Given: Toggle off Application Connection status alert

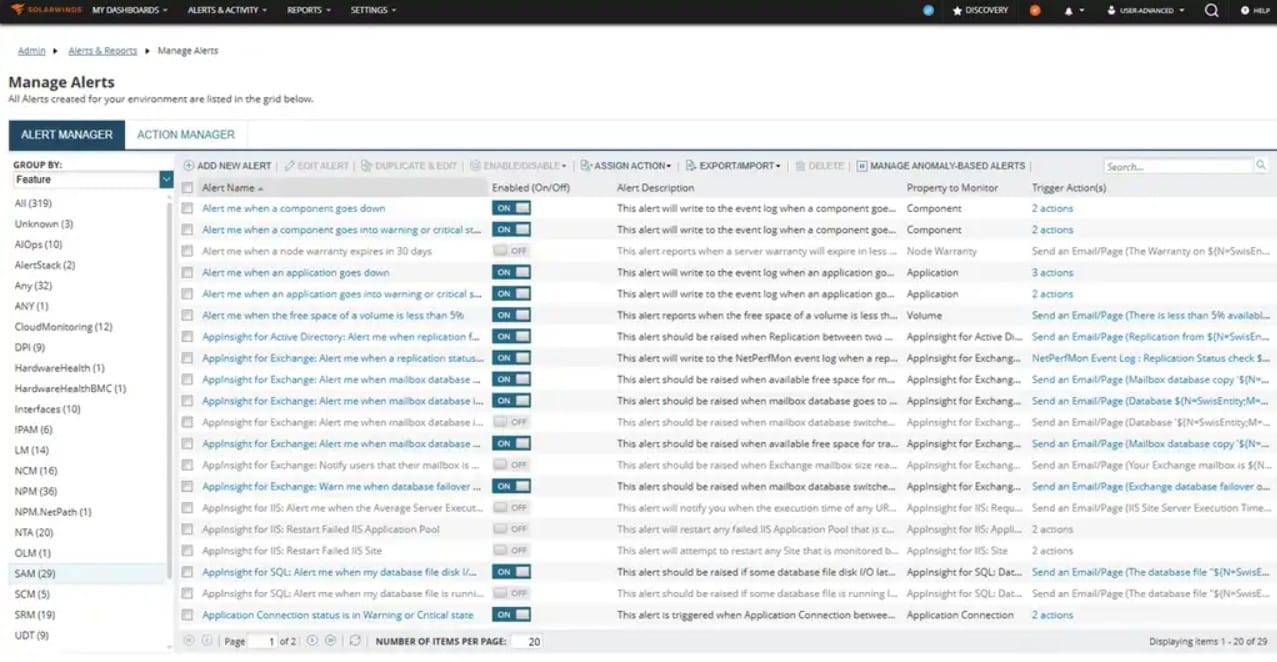Looking at the screenshot, I should tap(511, 614).
